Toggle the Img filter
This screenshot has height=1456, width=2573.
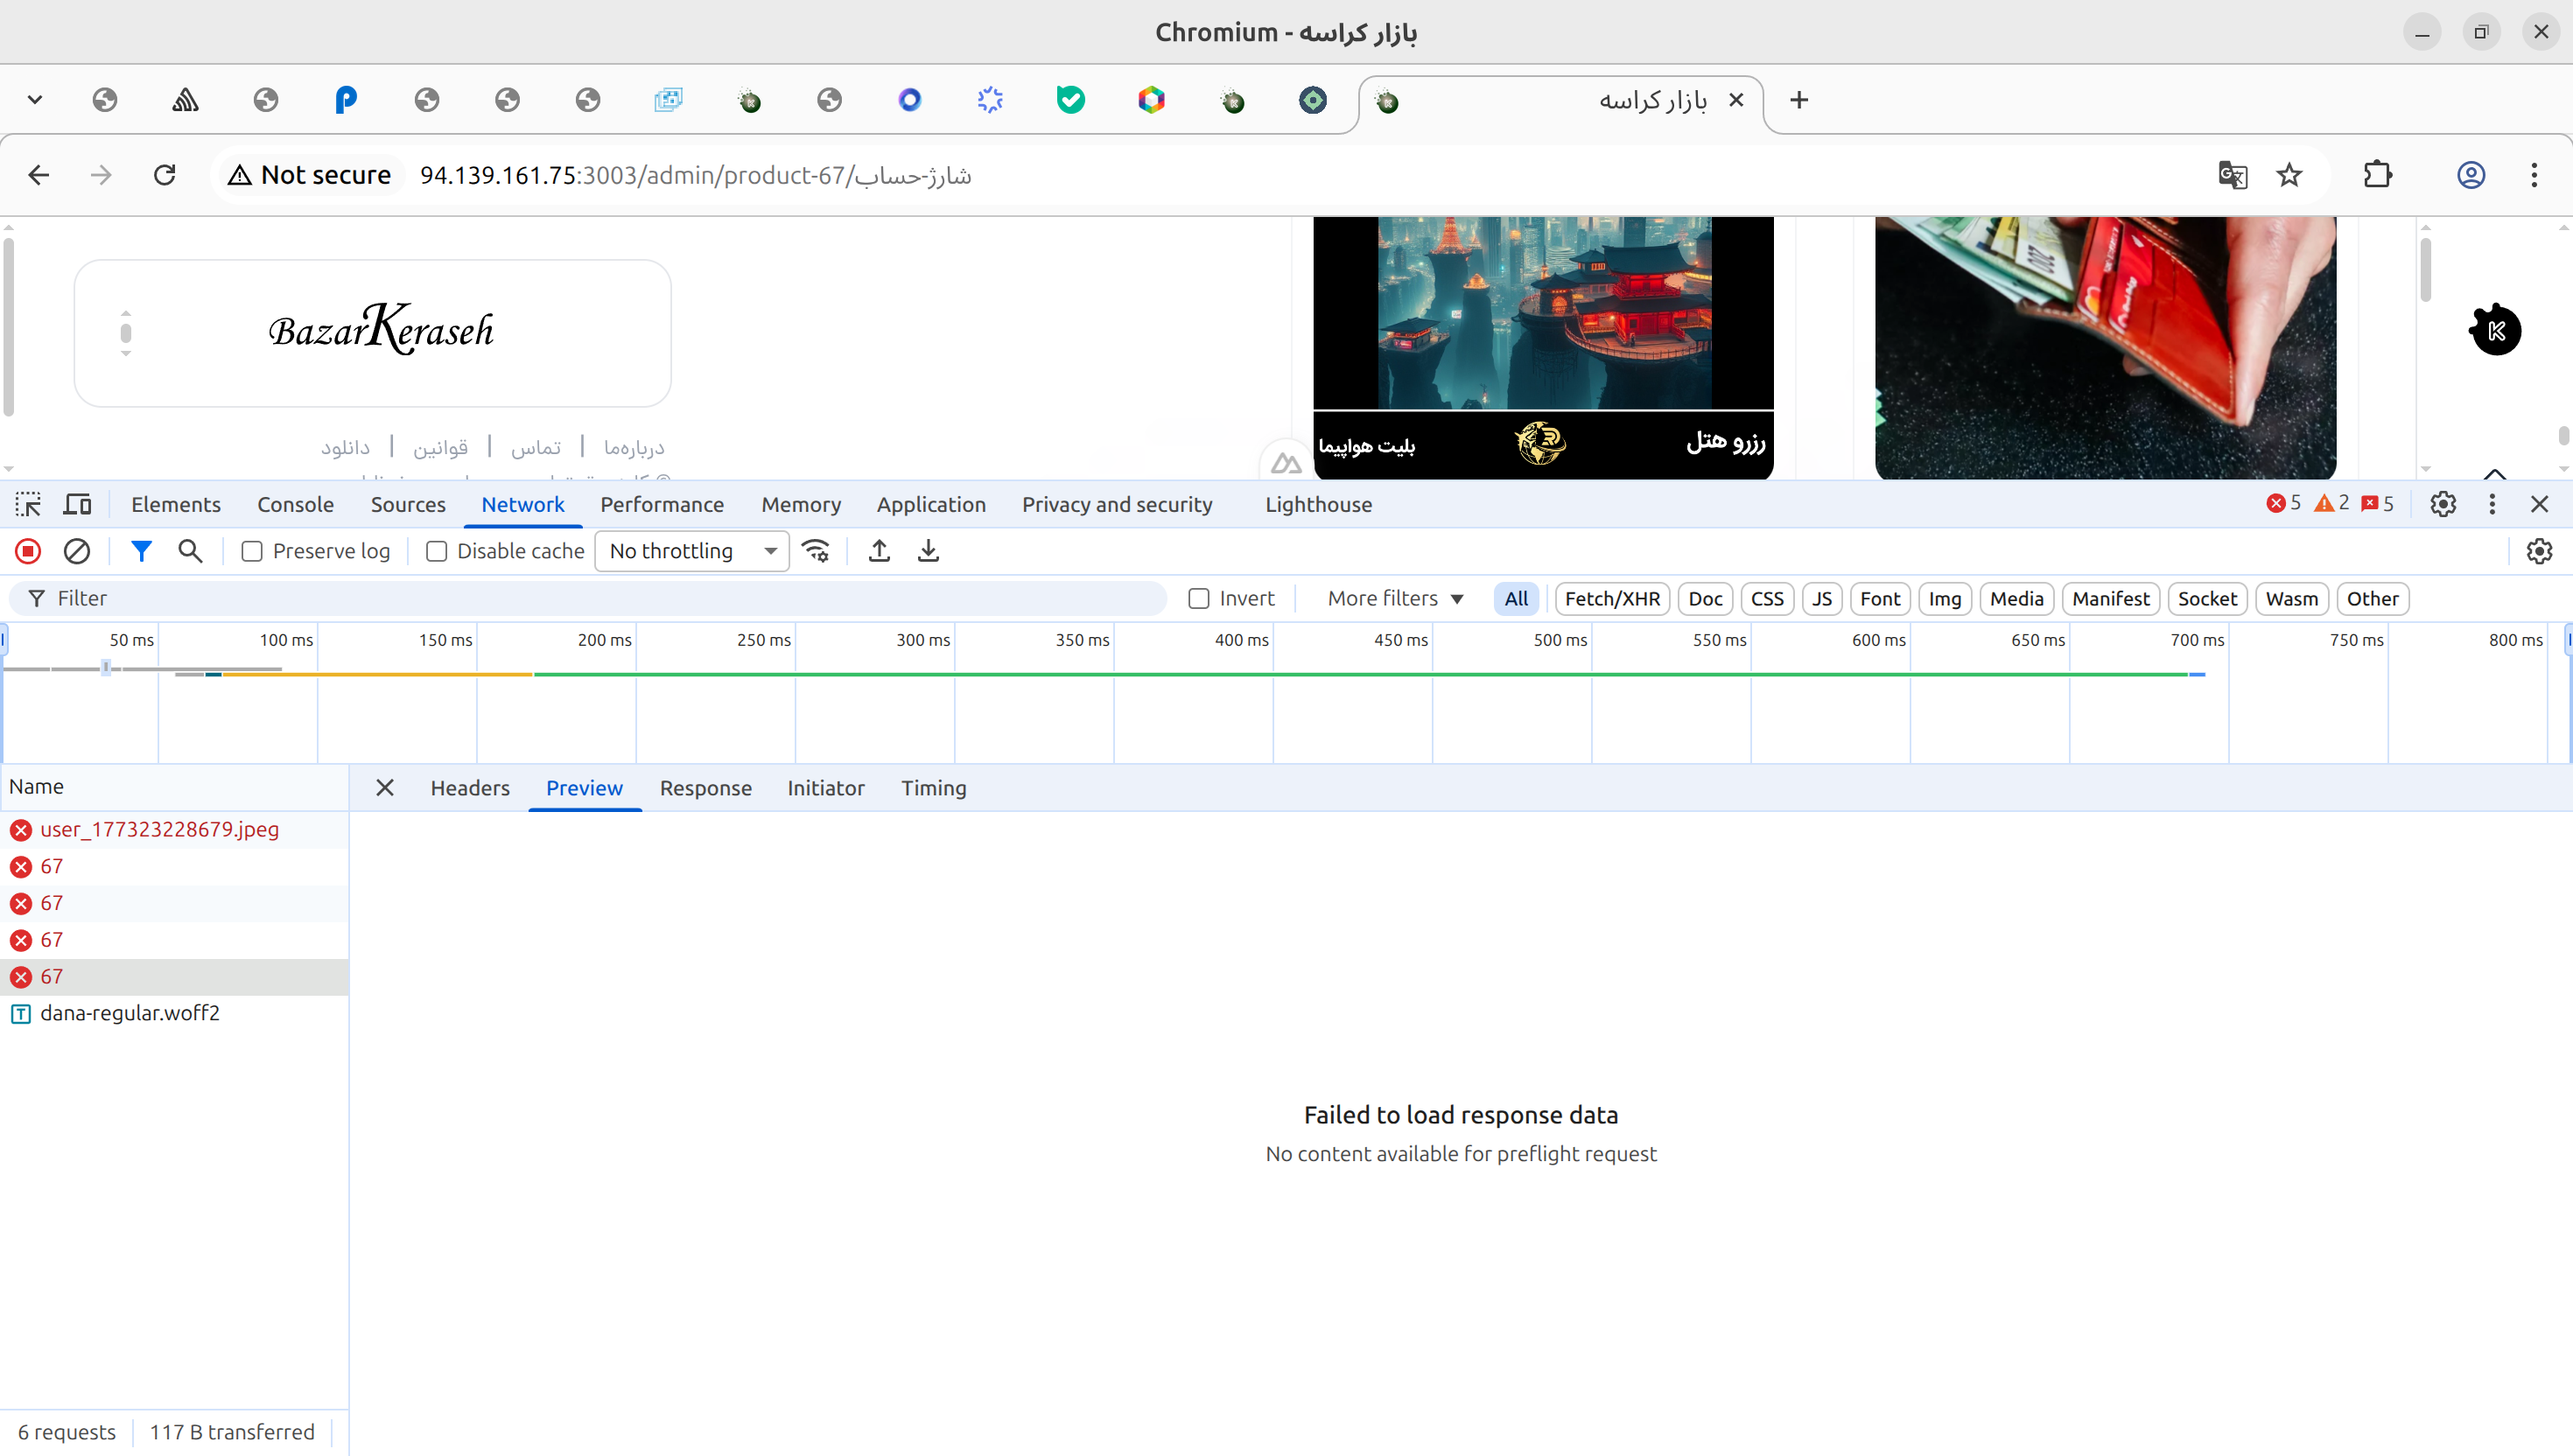(x=1945, y=598)
